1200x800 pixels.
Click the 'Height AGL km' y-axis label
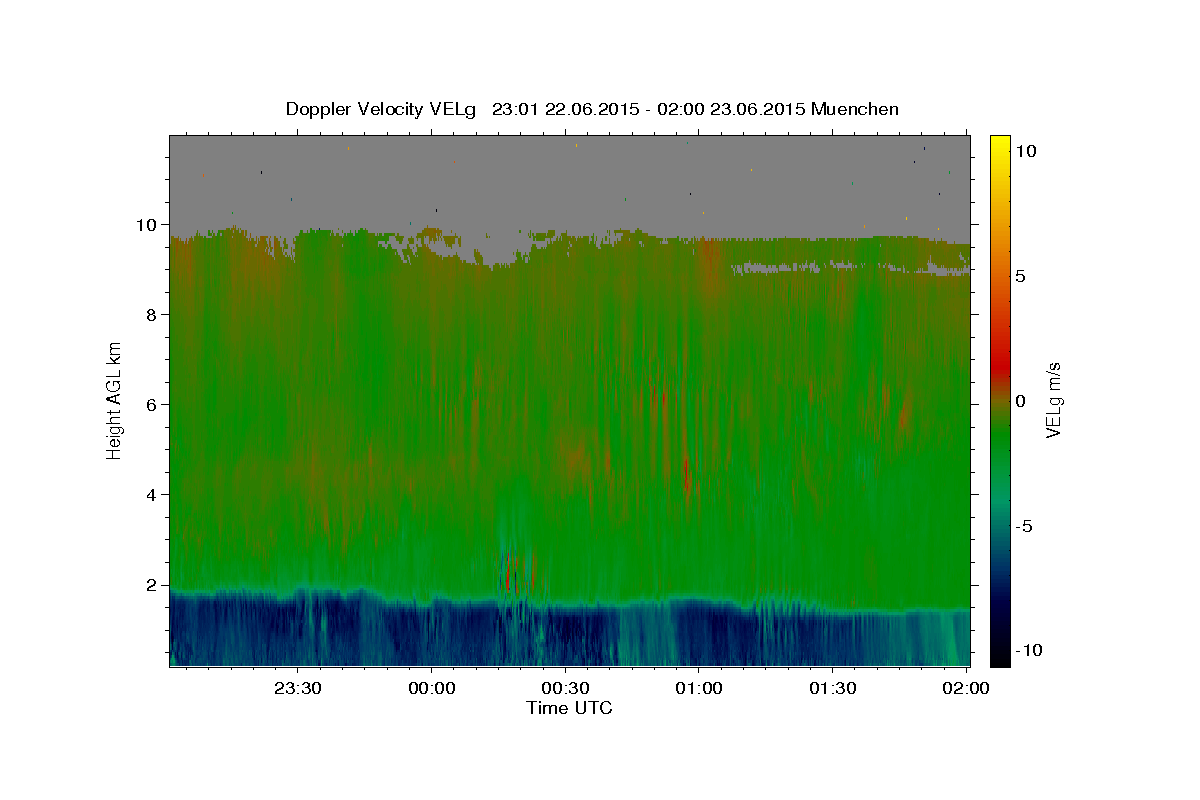pyautogui.click(x=114, y=400)
